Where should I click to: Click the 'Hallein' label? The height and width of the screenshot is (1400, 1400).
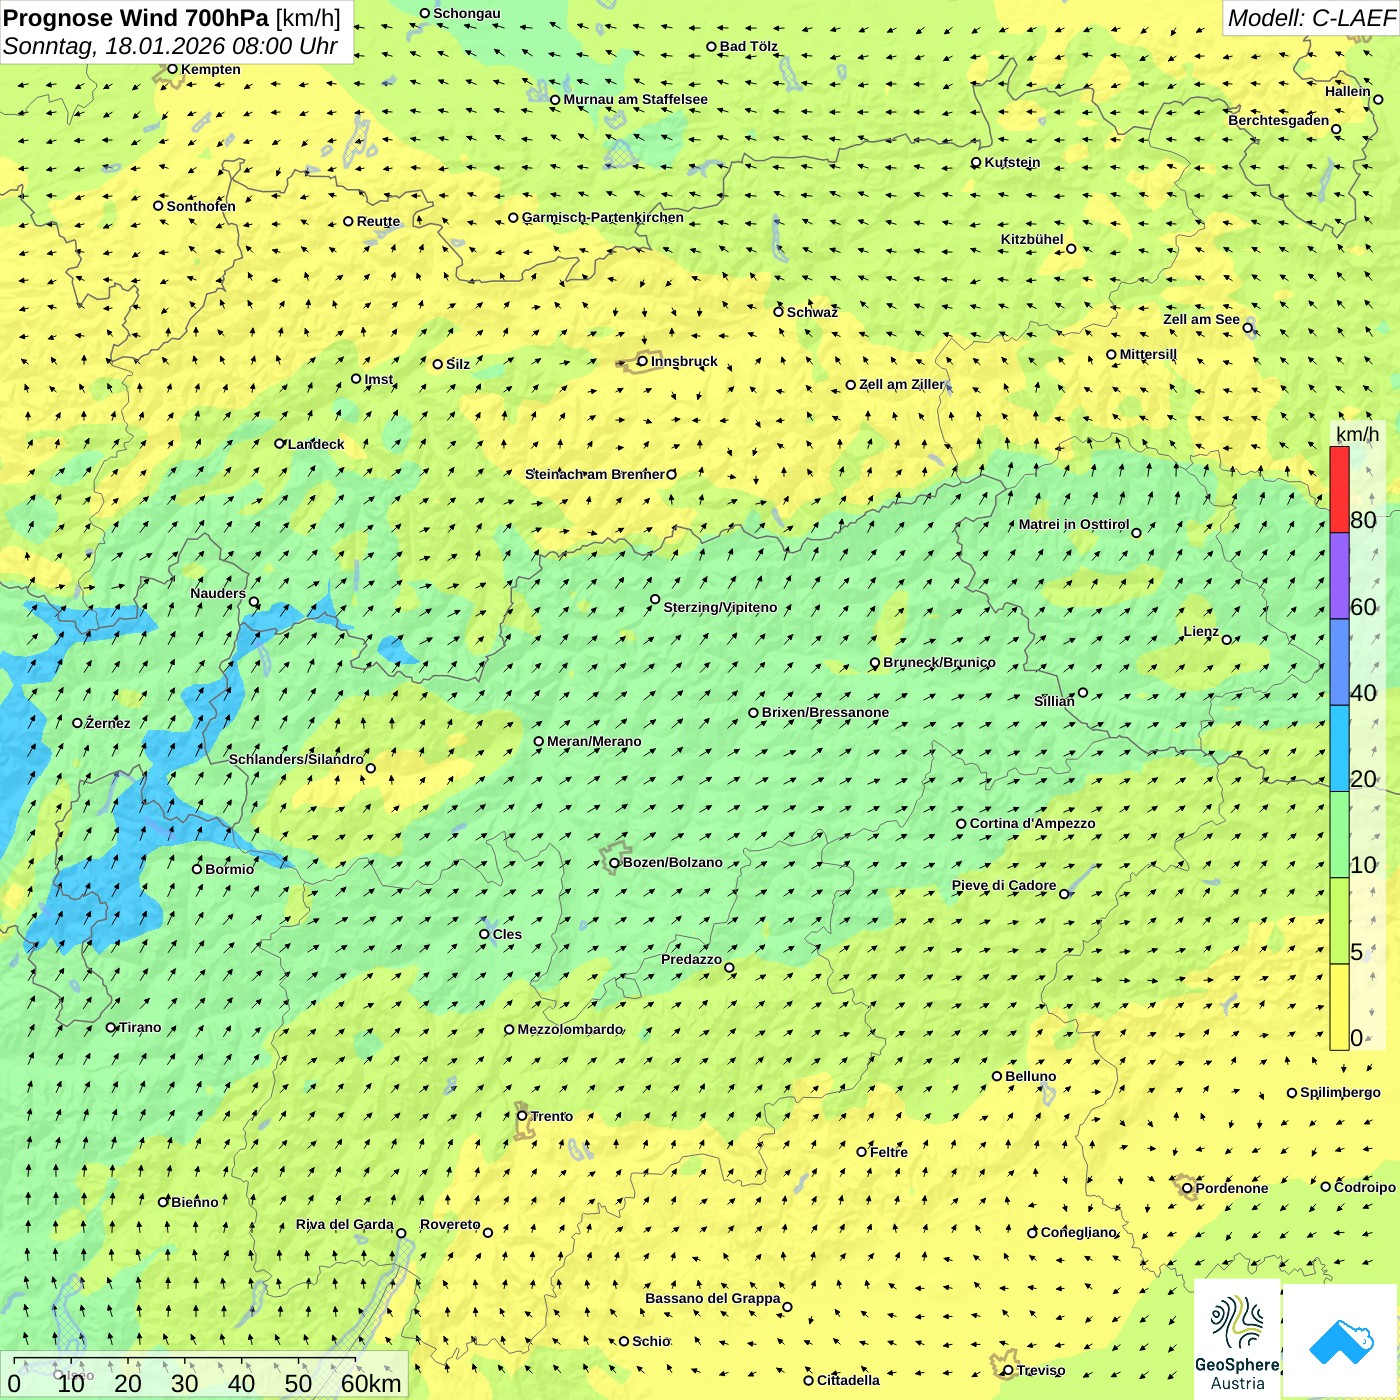[x=1348, y=91]
